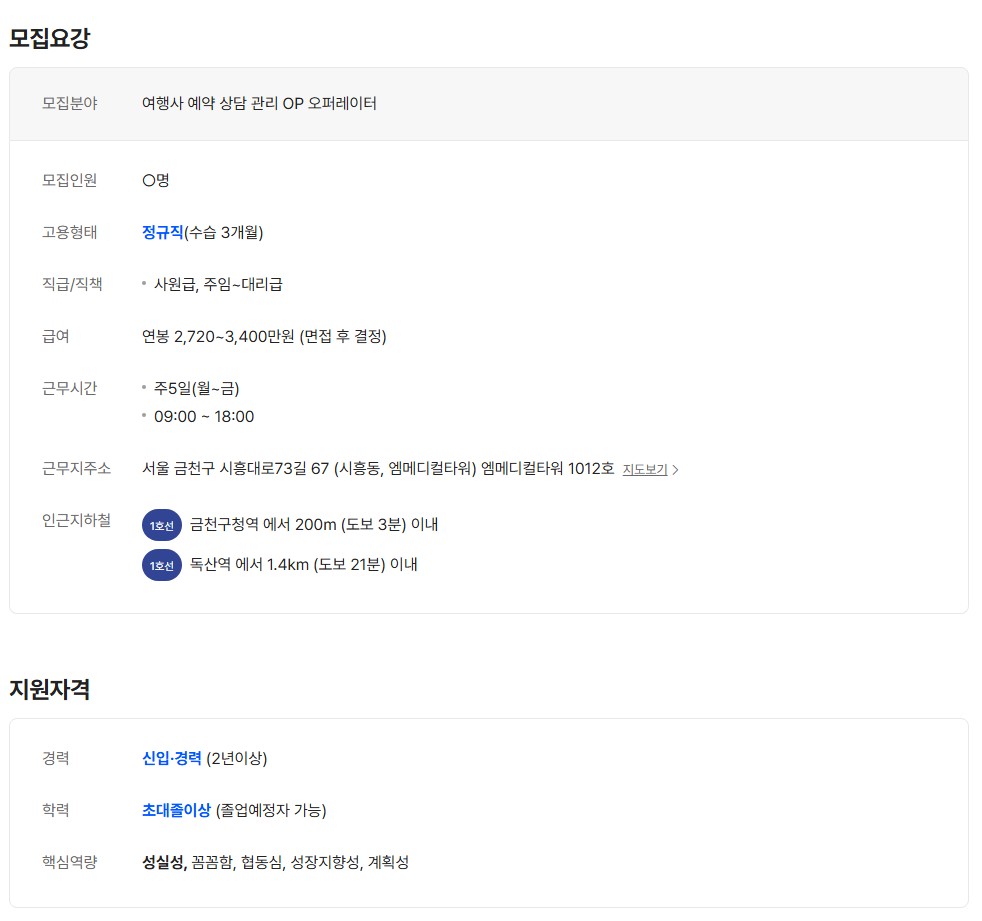The image size is (982, 921).
Task: Click the 09:00 ~ 18:00 working hours
Action: 204,416
